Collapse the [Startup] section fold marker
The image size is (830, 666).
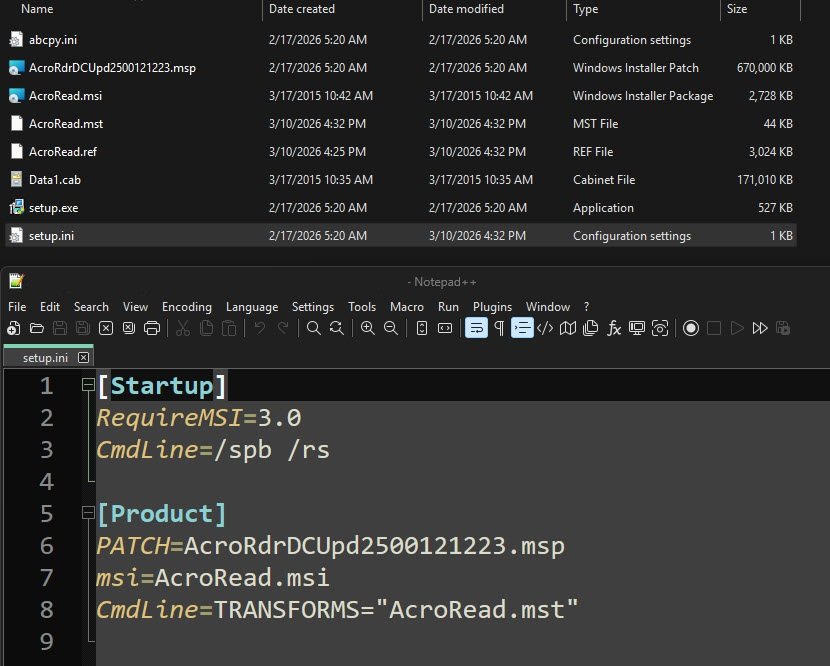[88, 386]
